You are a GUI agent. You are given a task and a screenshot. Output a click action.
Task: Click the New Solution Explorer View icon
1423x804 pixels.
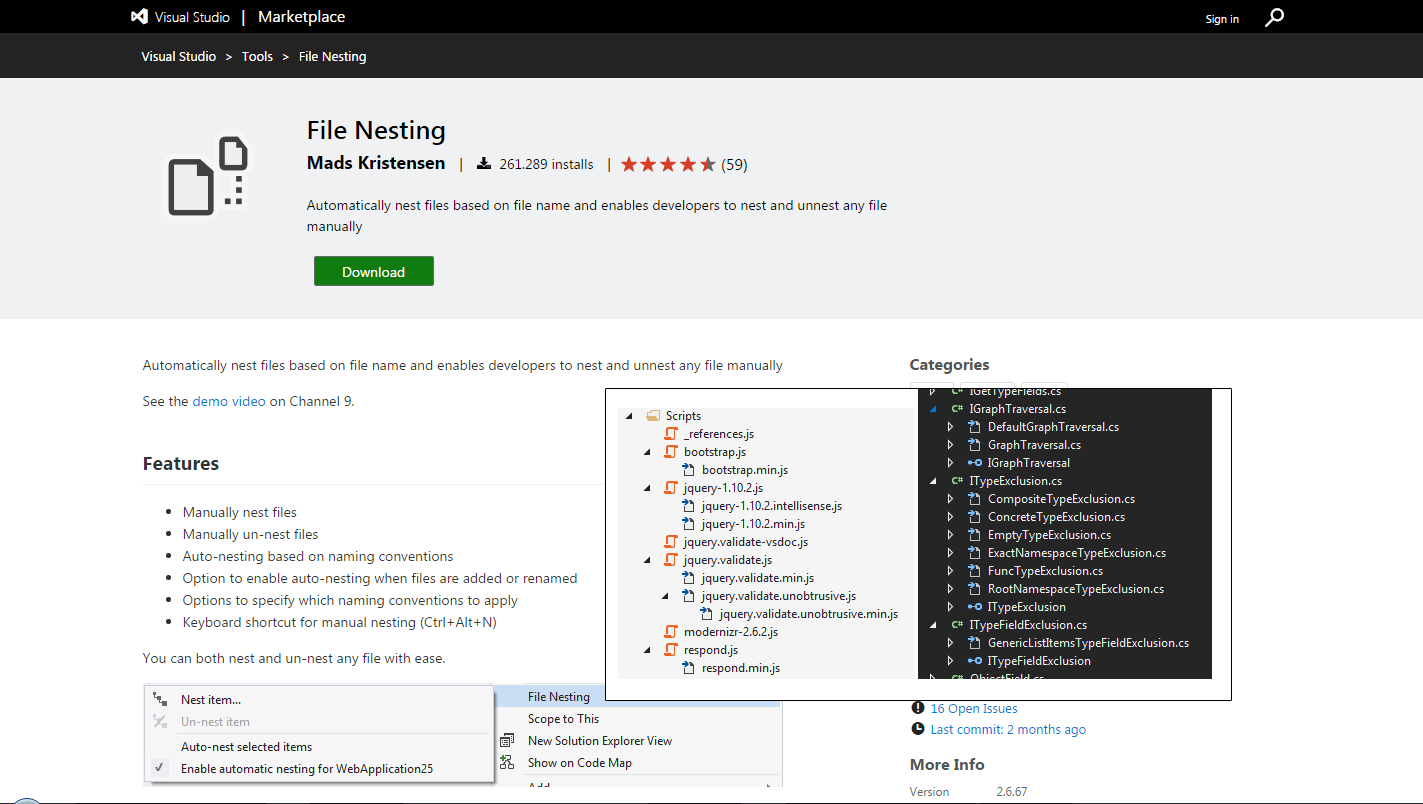pyautogui.click(x=508, y=741)
